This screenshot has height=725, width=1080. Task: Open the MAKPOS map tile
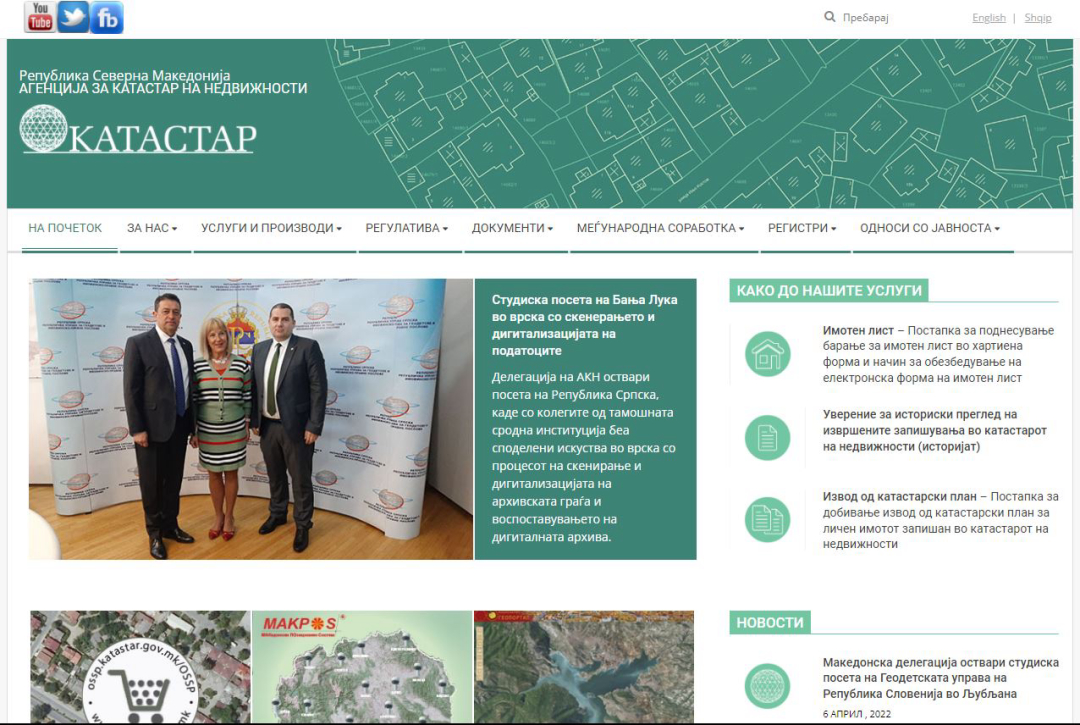(362, 666)
